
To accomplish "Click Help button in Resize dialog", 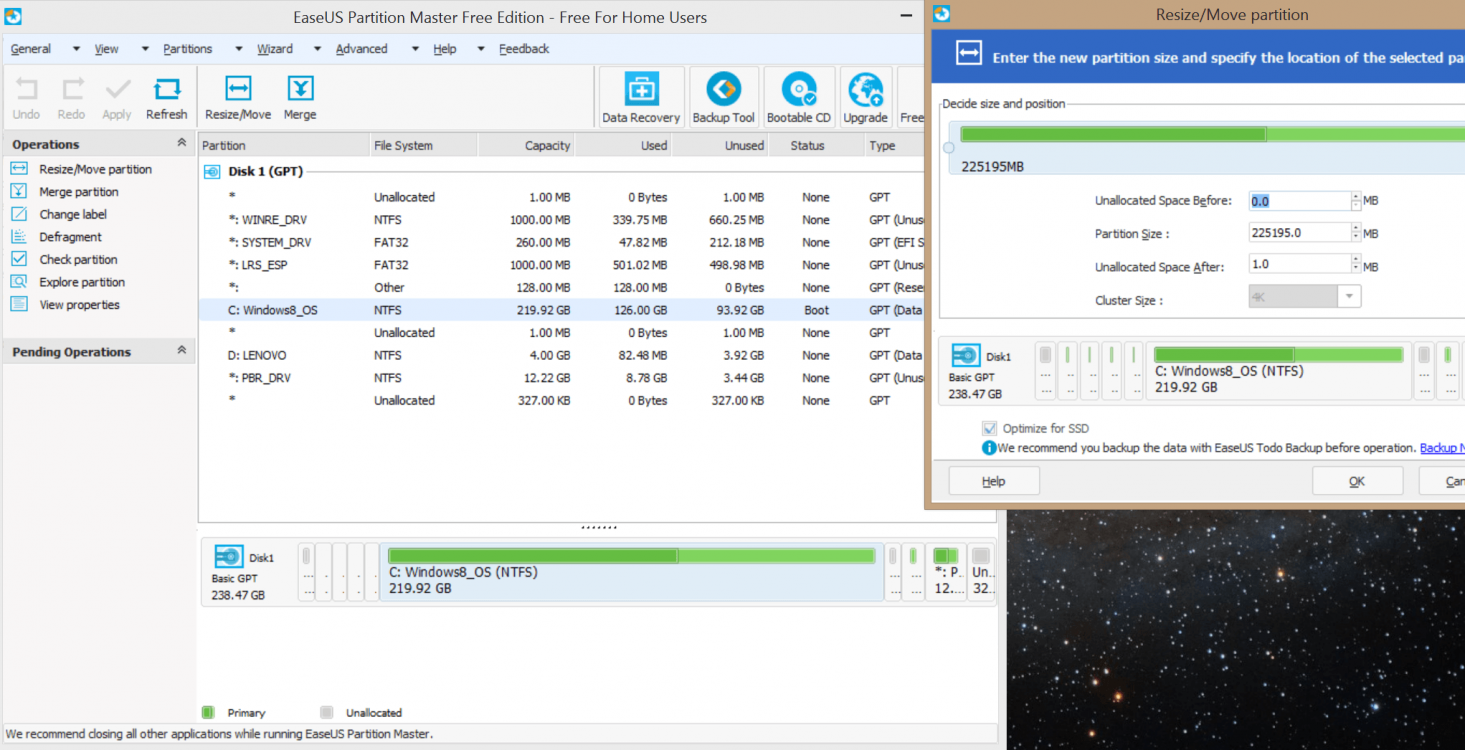I will 994,481.
